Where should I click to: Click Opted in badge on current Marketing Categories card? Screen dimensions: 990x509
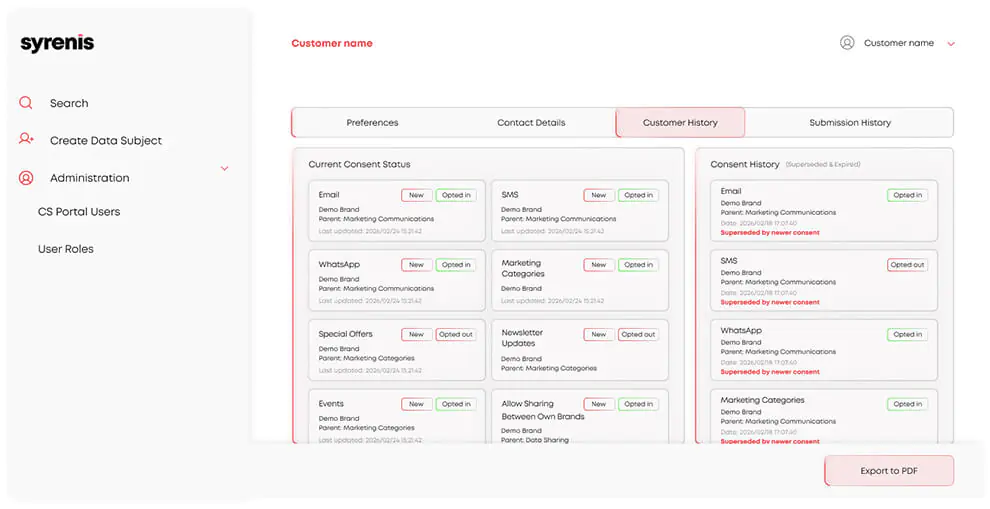coord(638,265)
